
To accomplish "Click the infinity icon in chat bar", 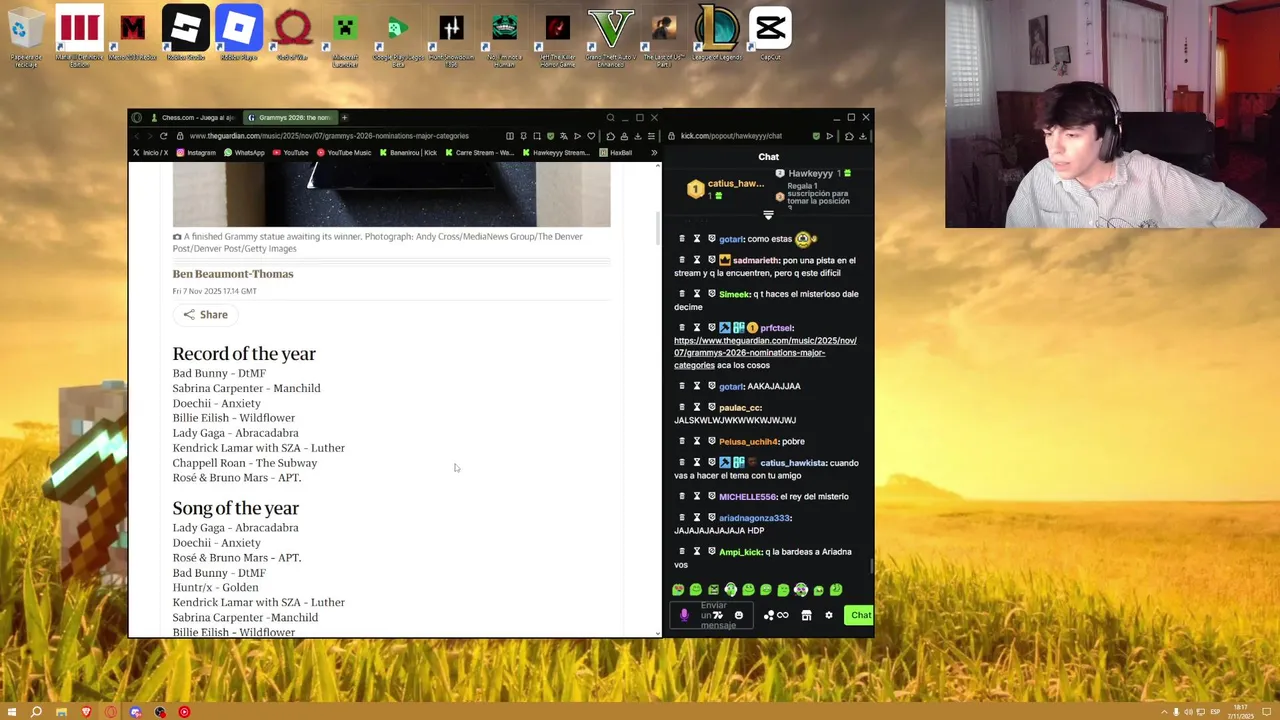I will pyautogui.click(x=783, y=615).
